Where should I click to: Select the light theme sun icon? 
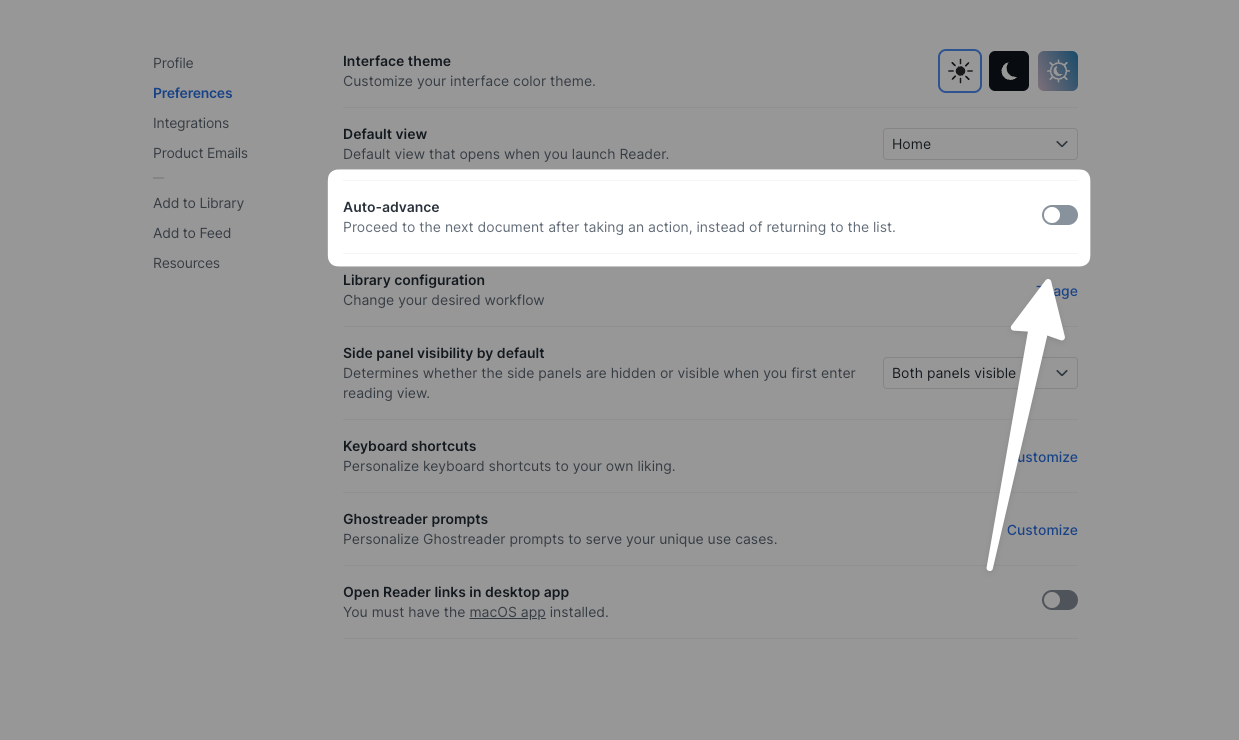tap(960, 71)
